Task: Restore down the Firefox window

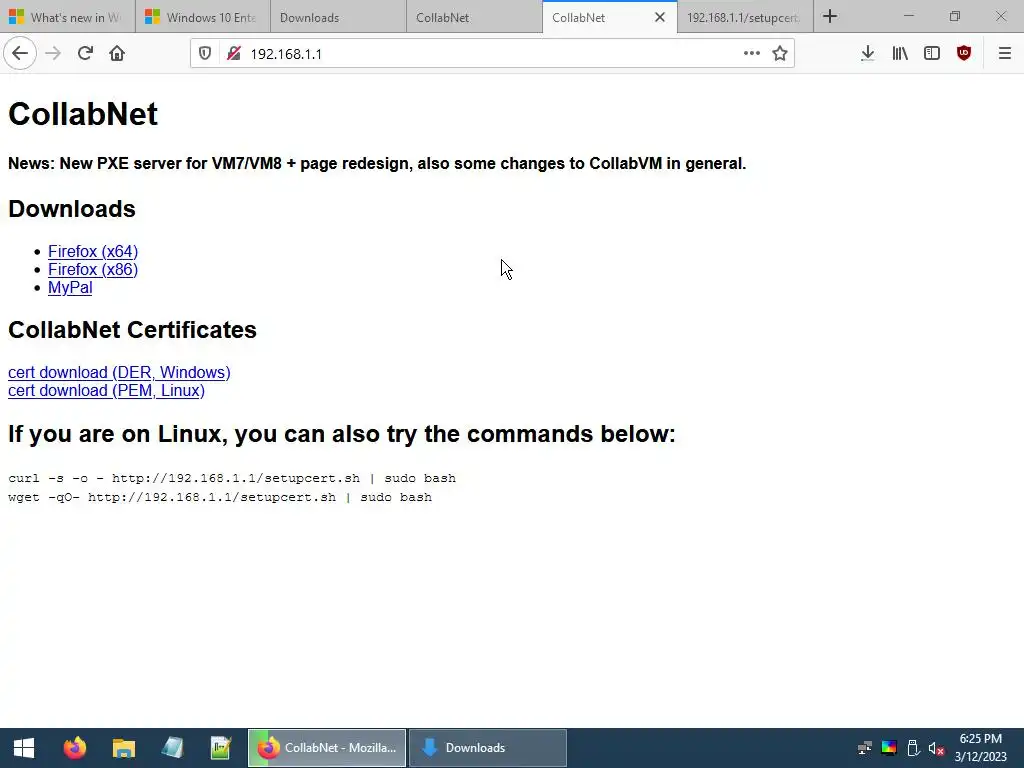Action: 955,16
